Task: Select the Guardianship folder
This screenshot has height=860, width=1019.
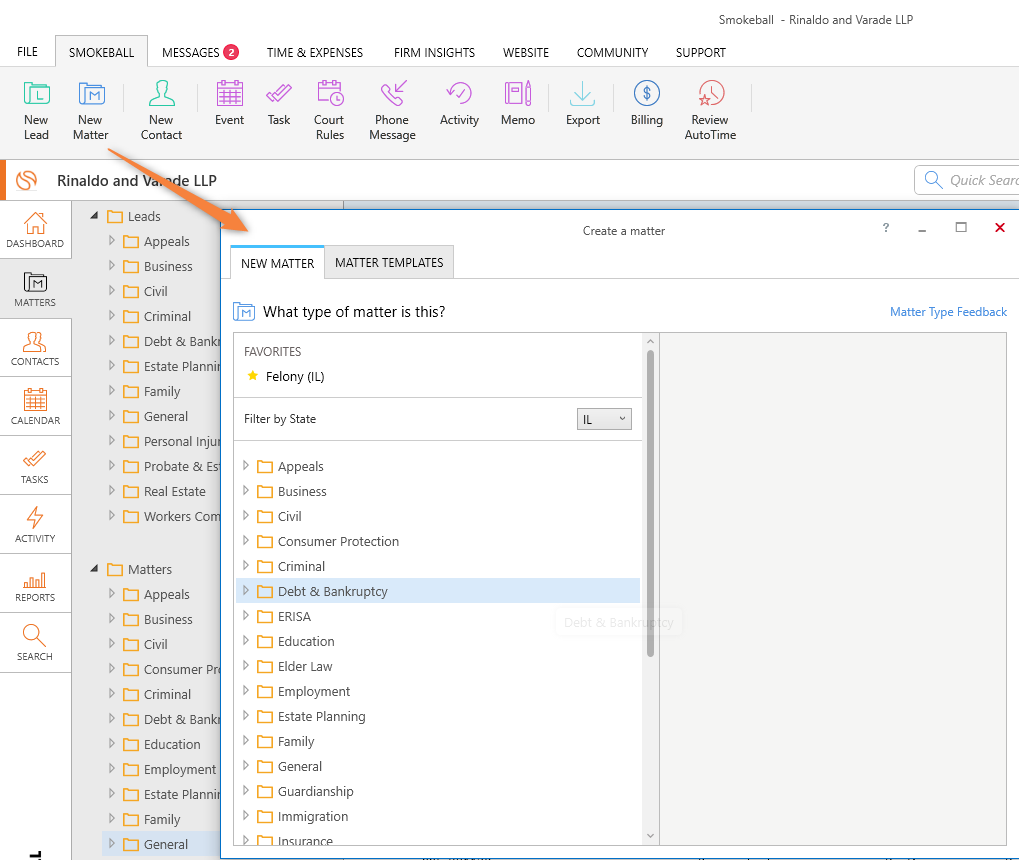Action: click(315, 791)
